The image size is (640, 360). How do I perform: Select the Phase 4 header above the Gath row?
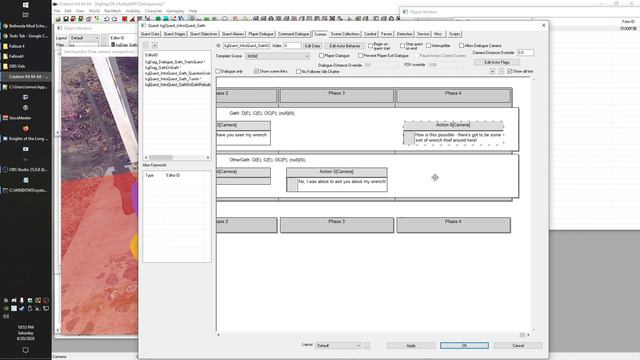click(x=453, y=96)
